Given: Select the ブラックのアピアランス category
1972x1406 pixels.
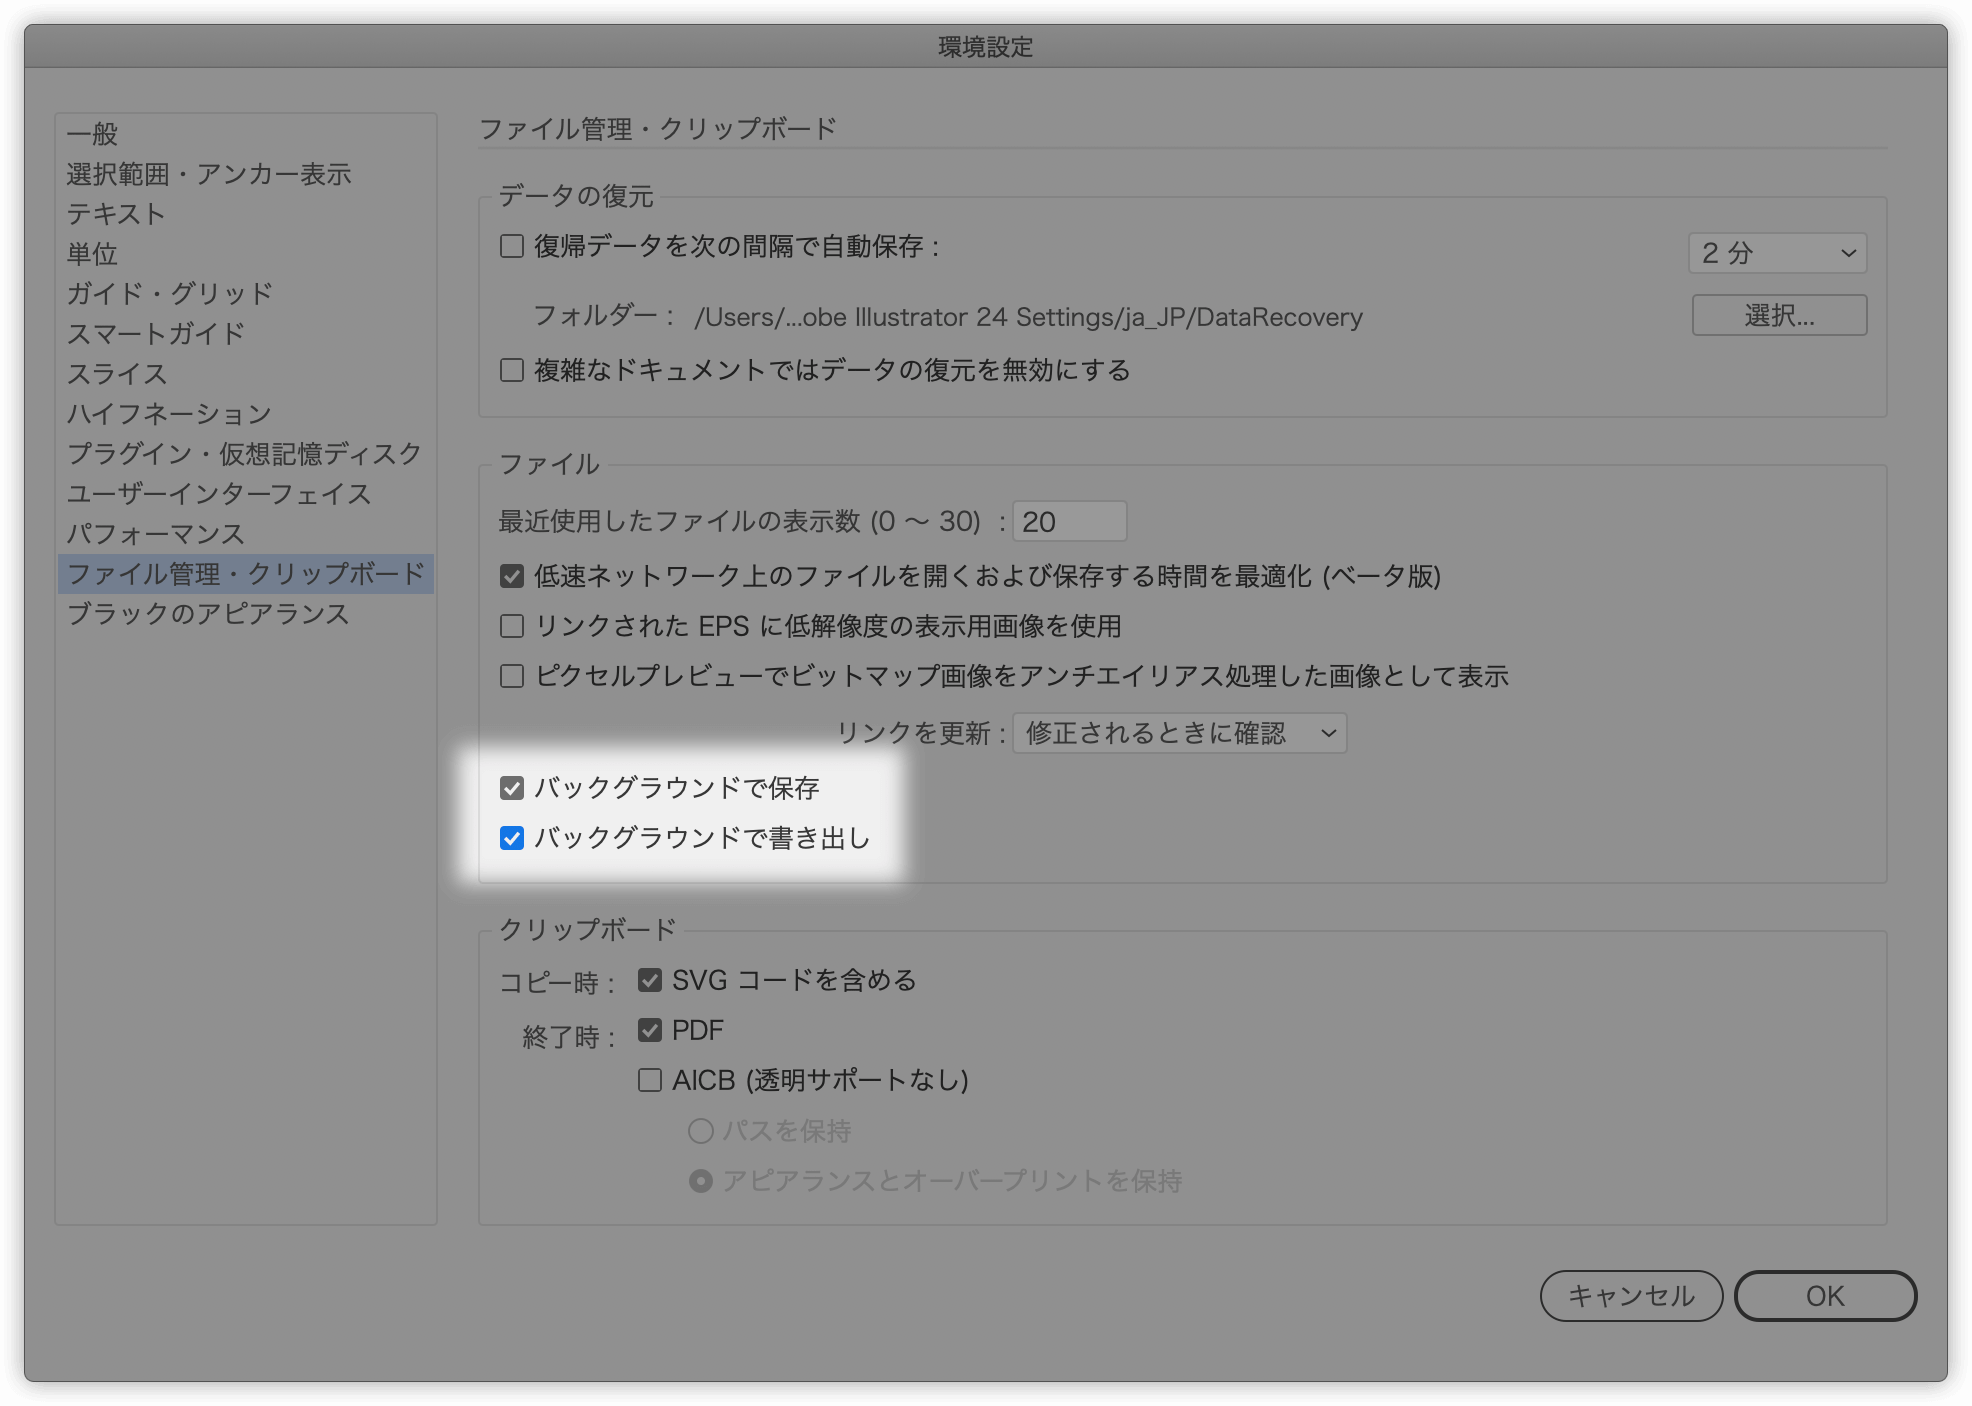Looking at the screenshot, I should pyautogui.click(x=208, y=614).
